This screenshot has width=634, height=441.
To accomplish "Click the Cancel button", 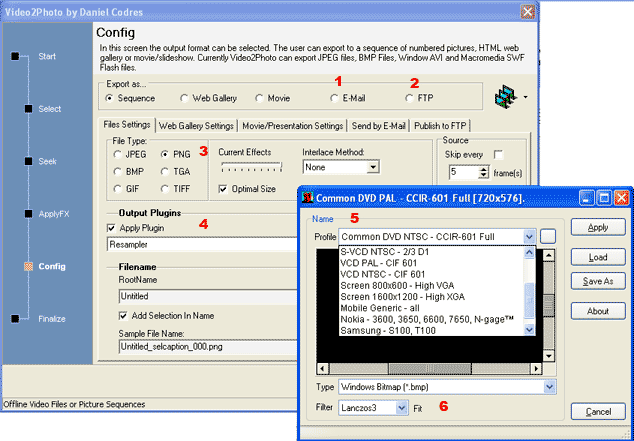I will tap(598, 411).
